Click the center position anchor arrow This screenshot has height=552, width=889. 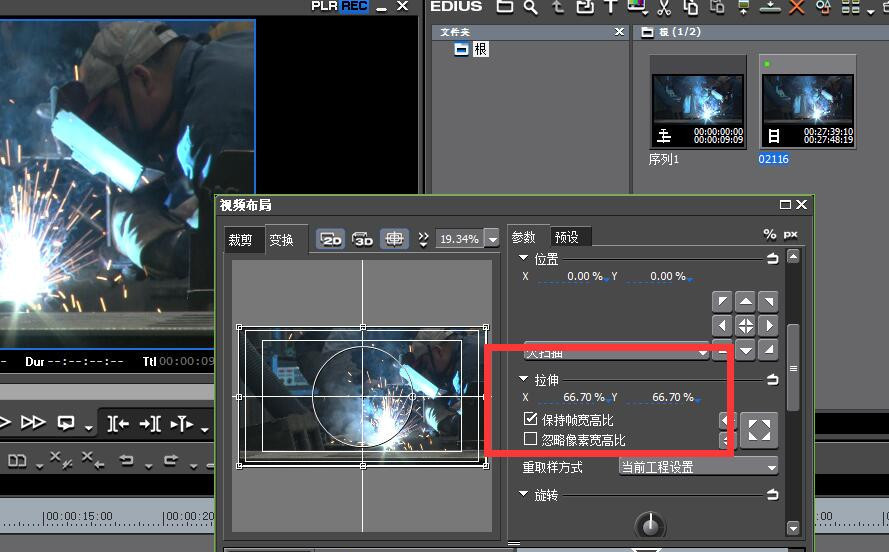745,325
